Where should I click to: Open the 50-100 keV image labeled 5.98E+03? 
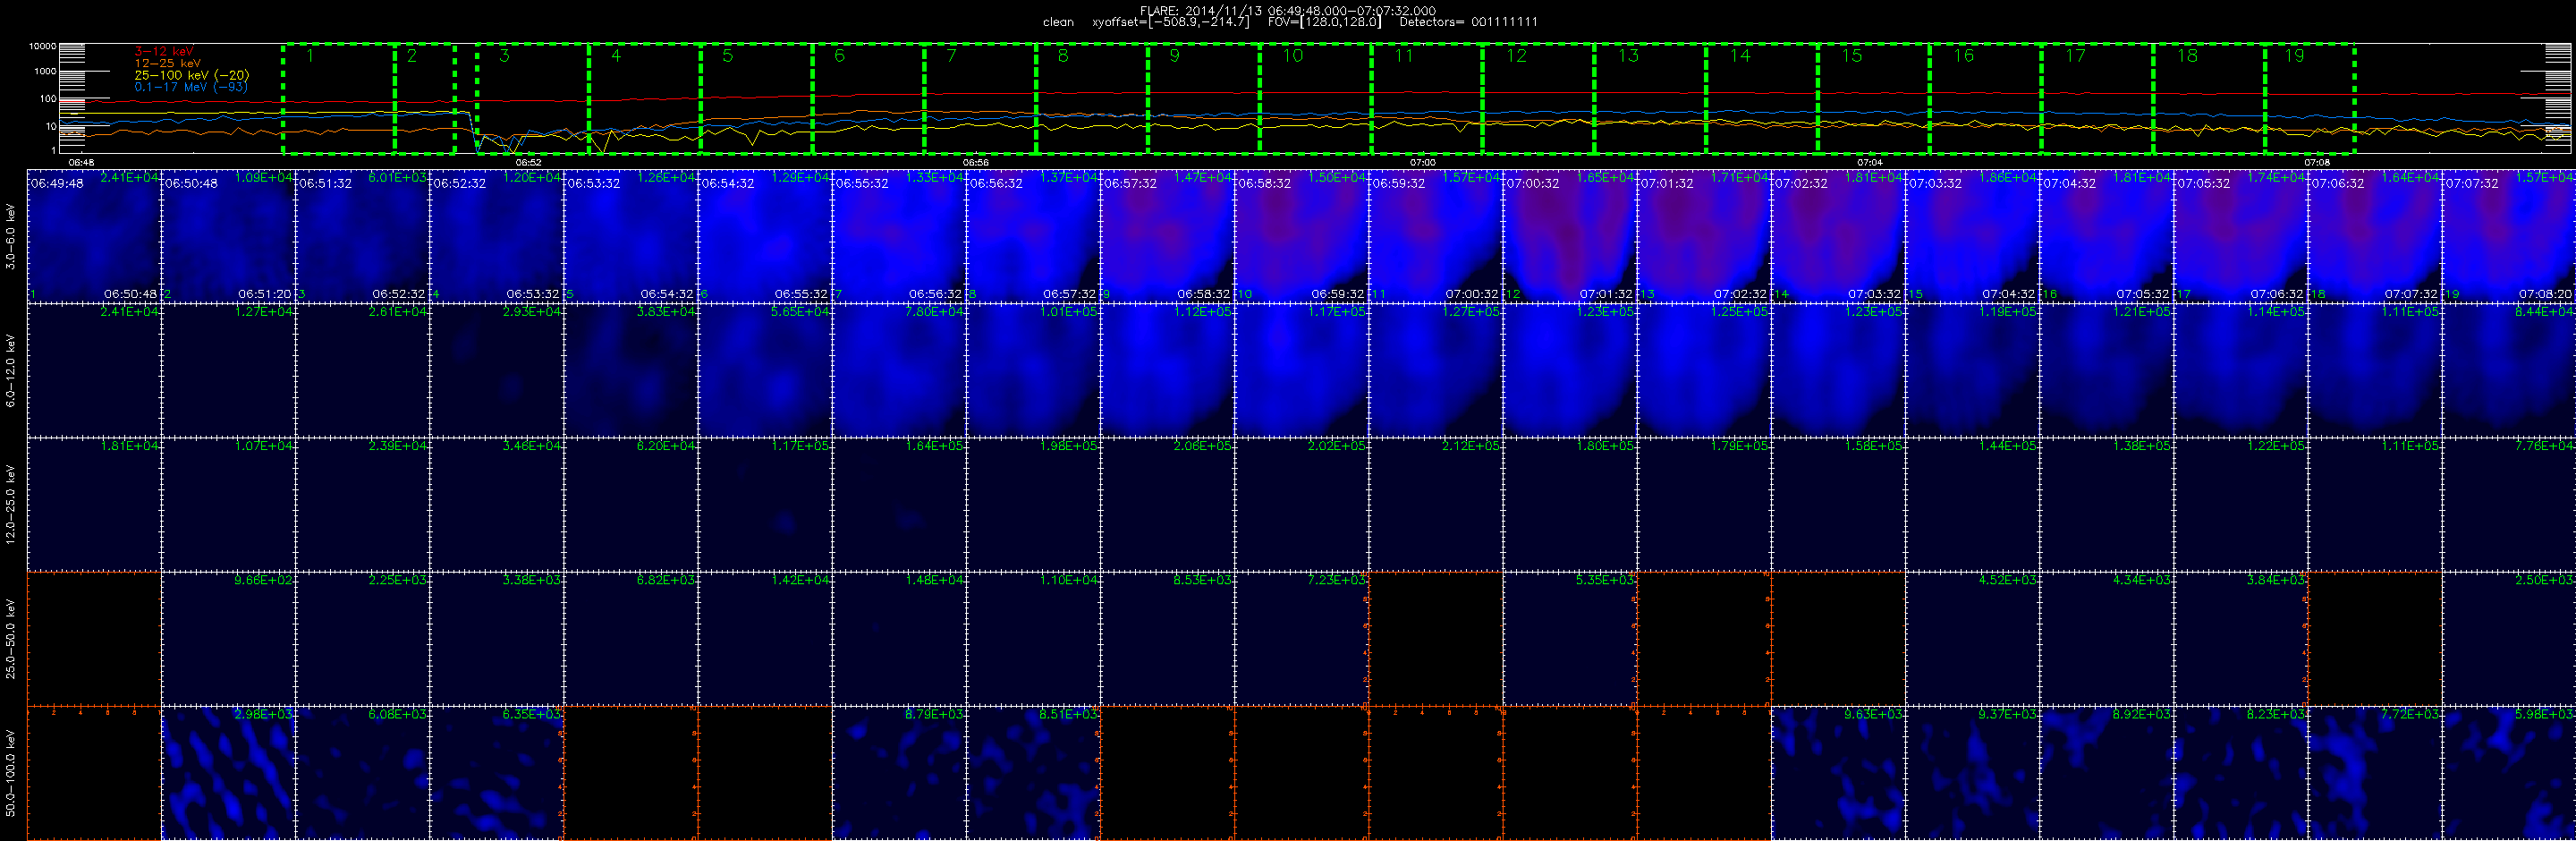coord(2509,773)
